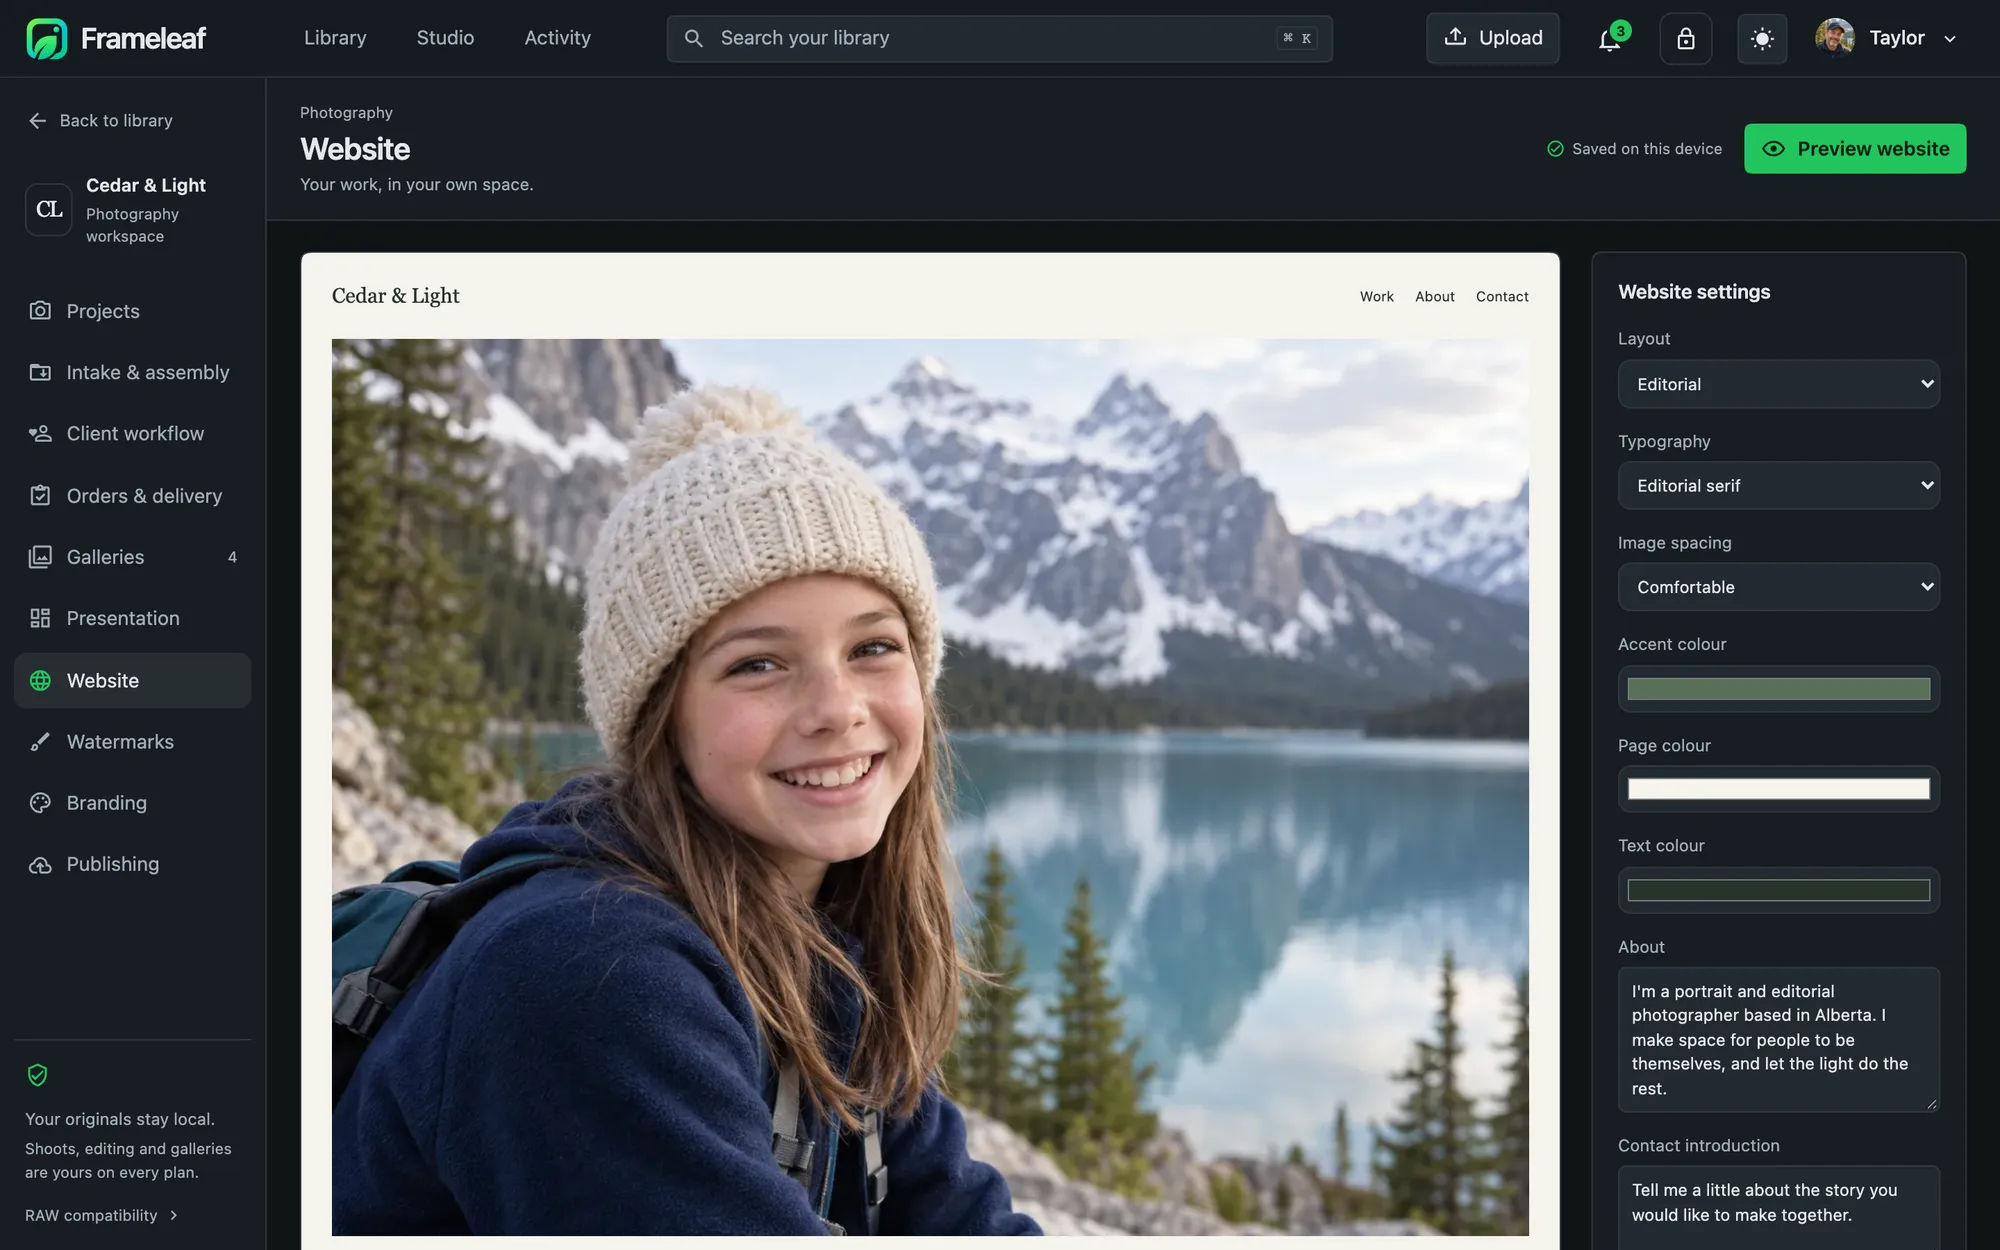Click the Projects camera icon

pos(40,311)
